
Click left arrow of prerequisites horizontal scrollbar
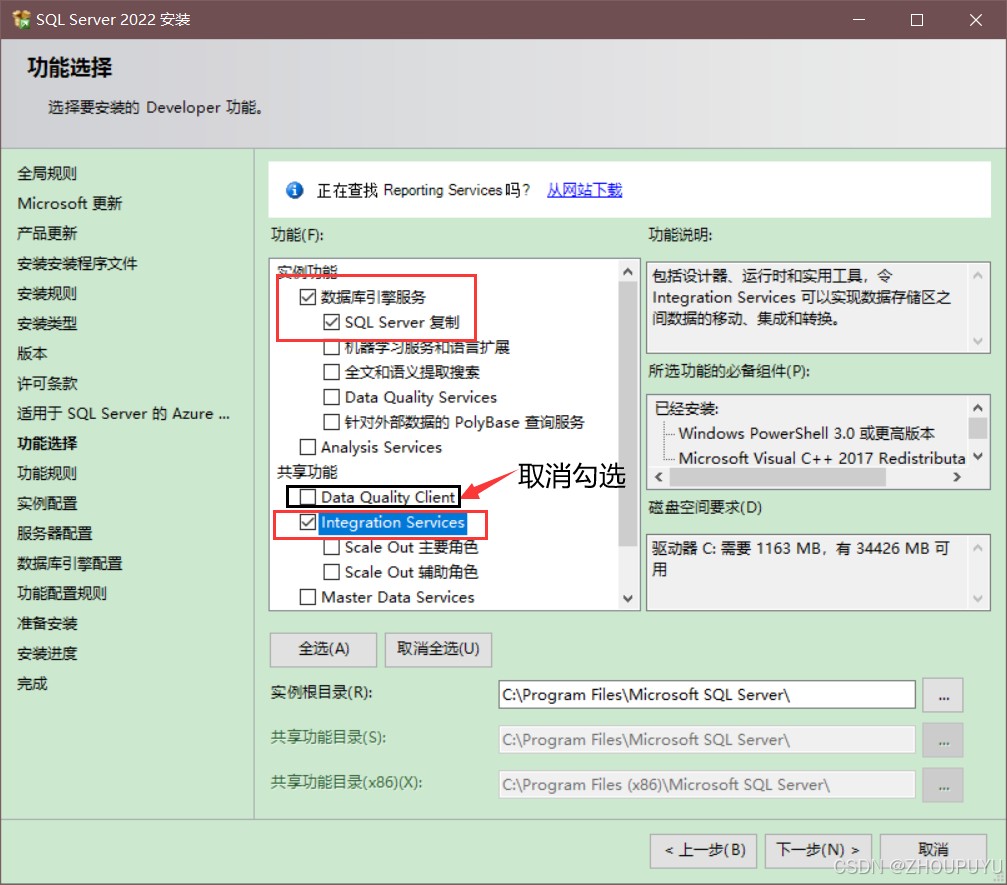657,478
